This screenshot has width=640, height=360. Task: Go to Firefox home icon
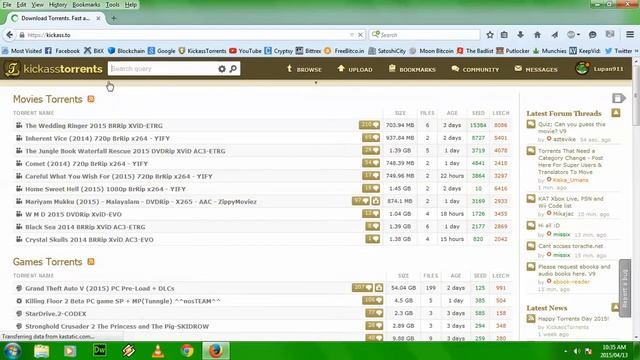pyautogui.click(x=538, y=35)
